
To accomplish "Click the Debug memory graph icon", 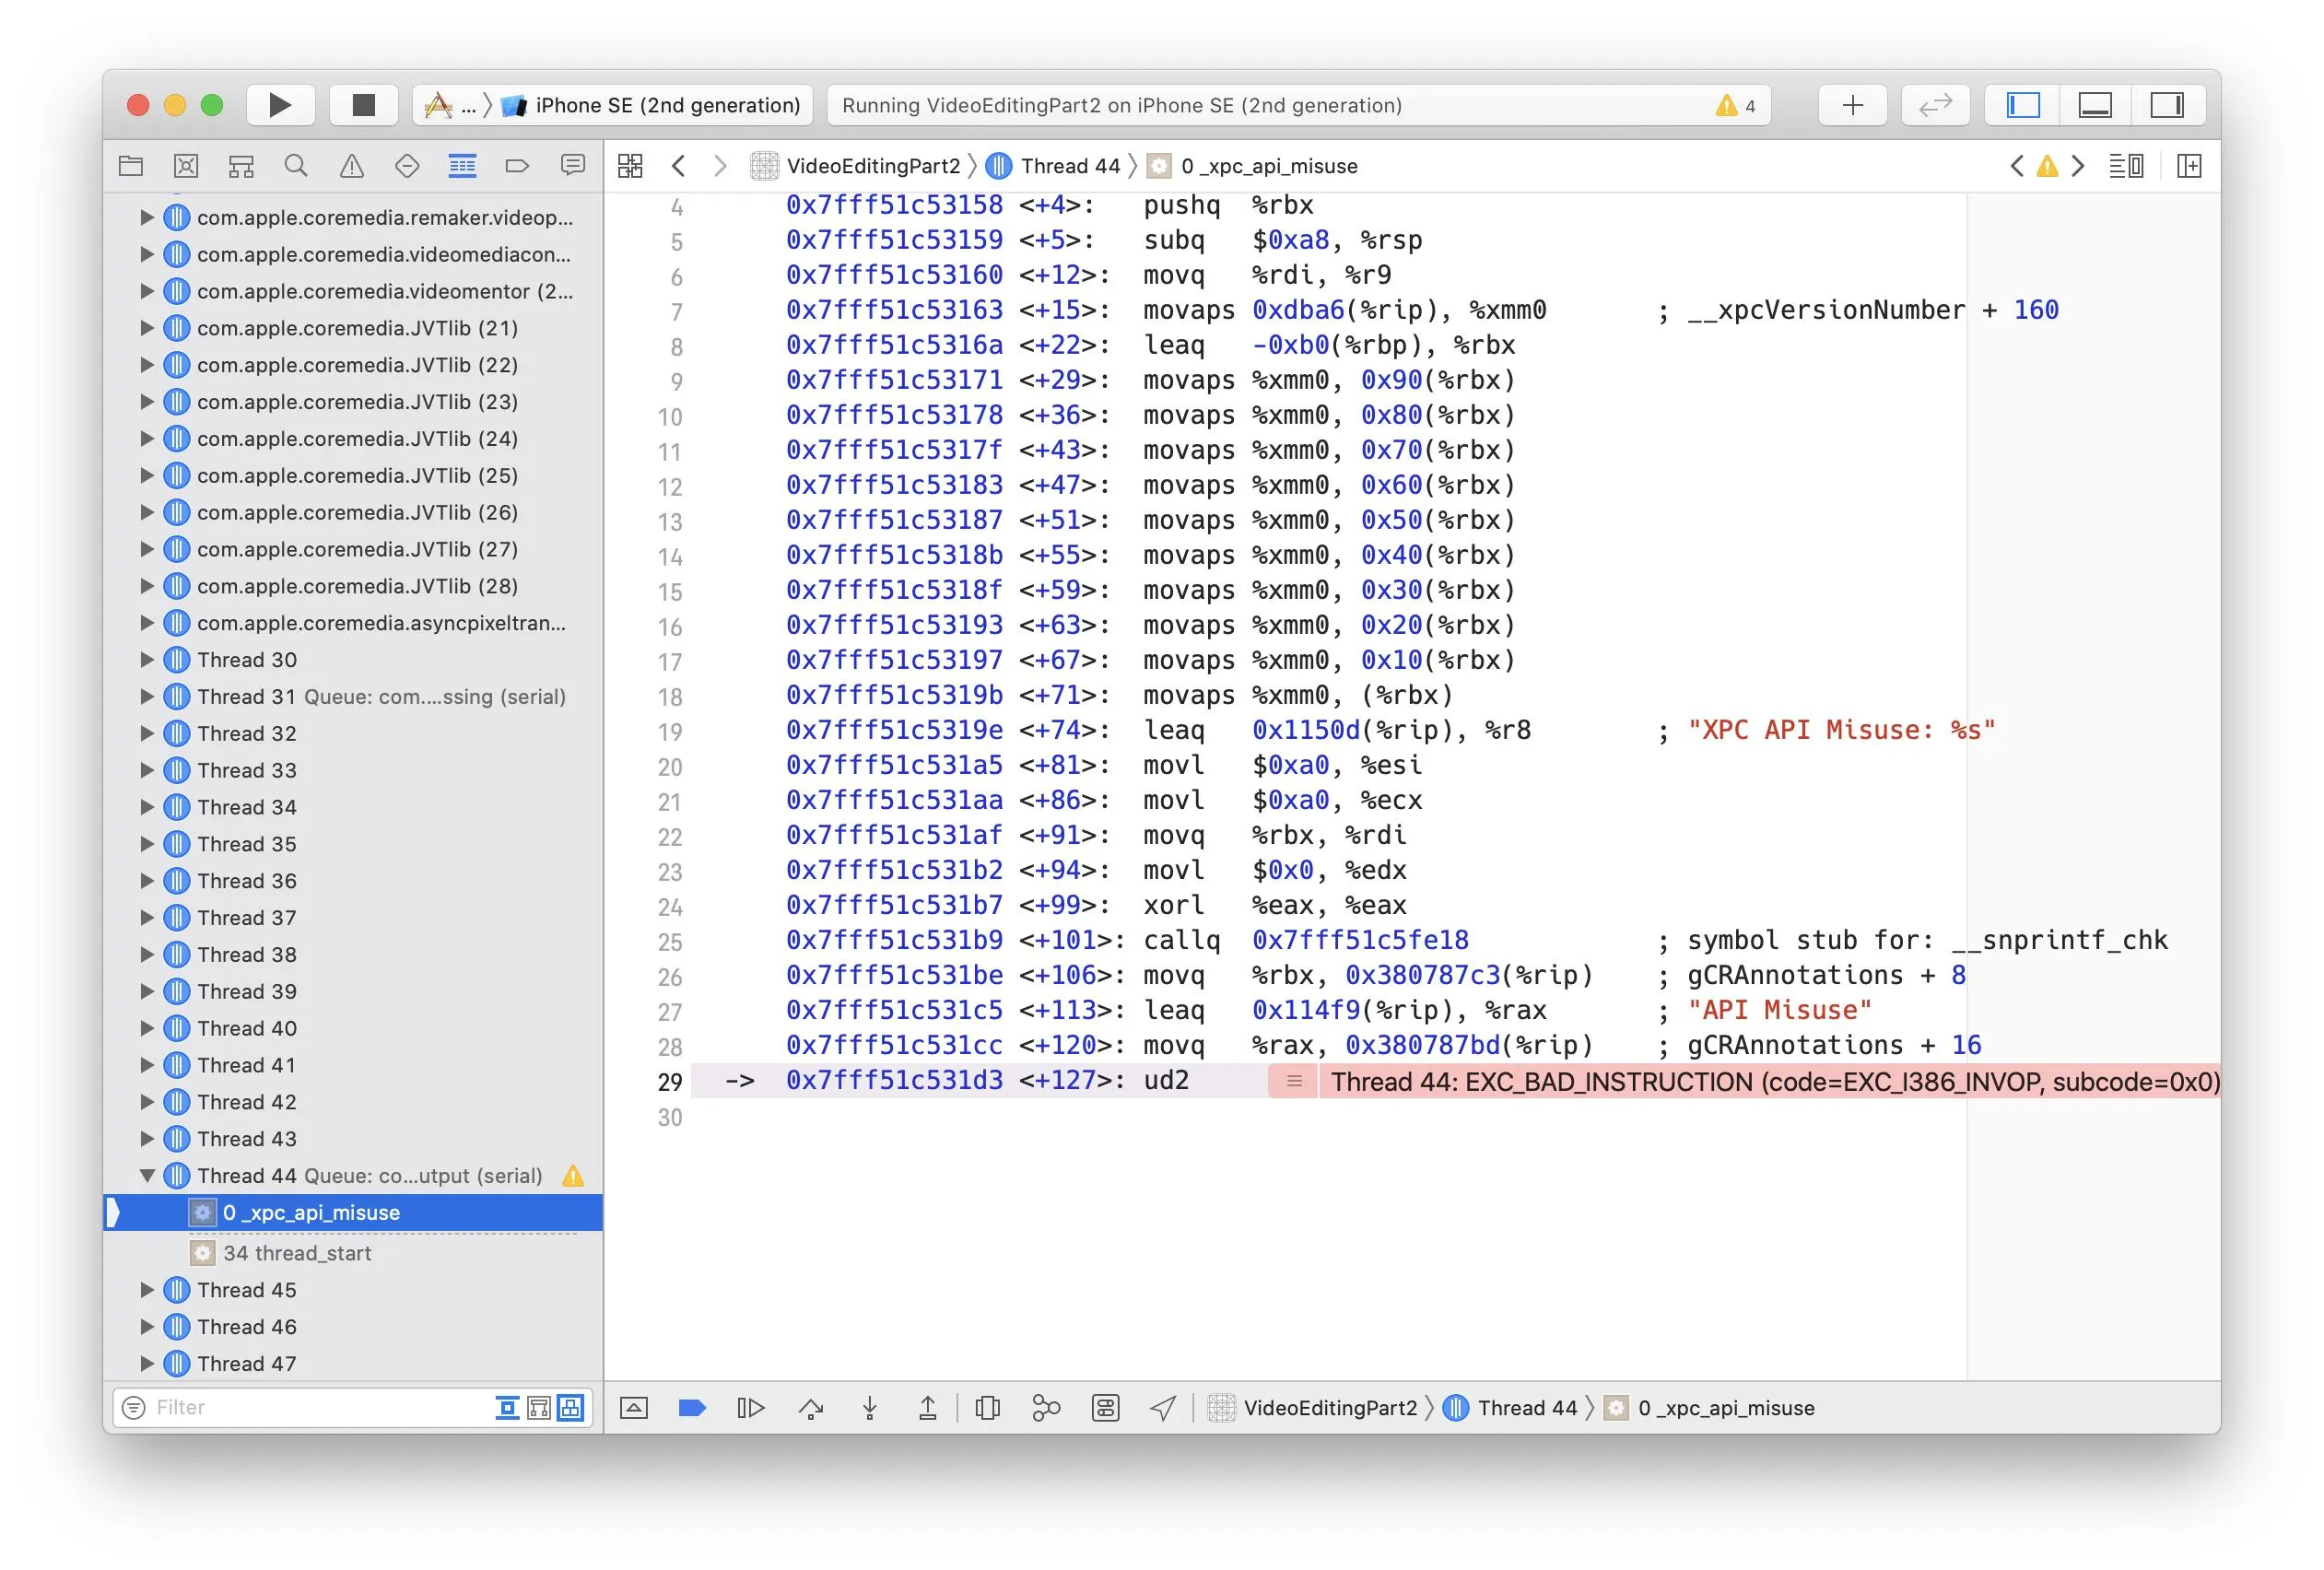I will point(1046,1408).
